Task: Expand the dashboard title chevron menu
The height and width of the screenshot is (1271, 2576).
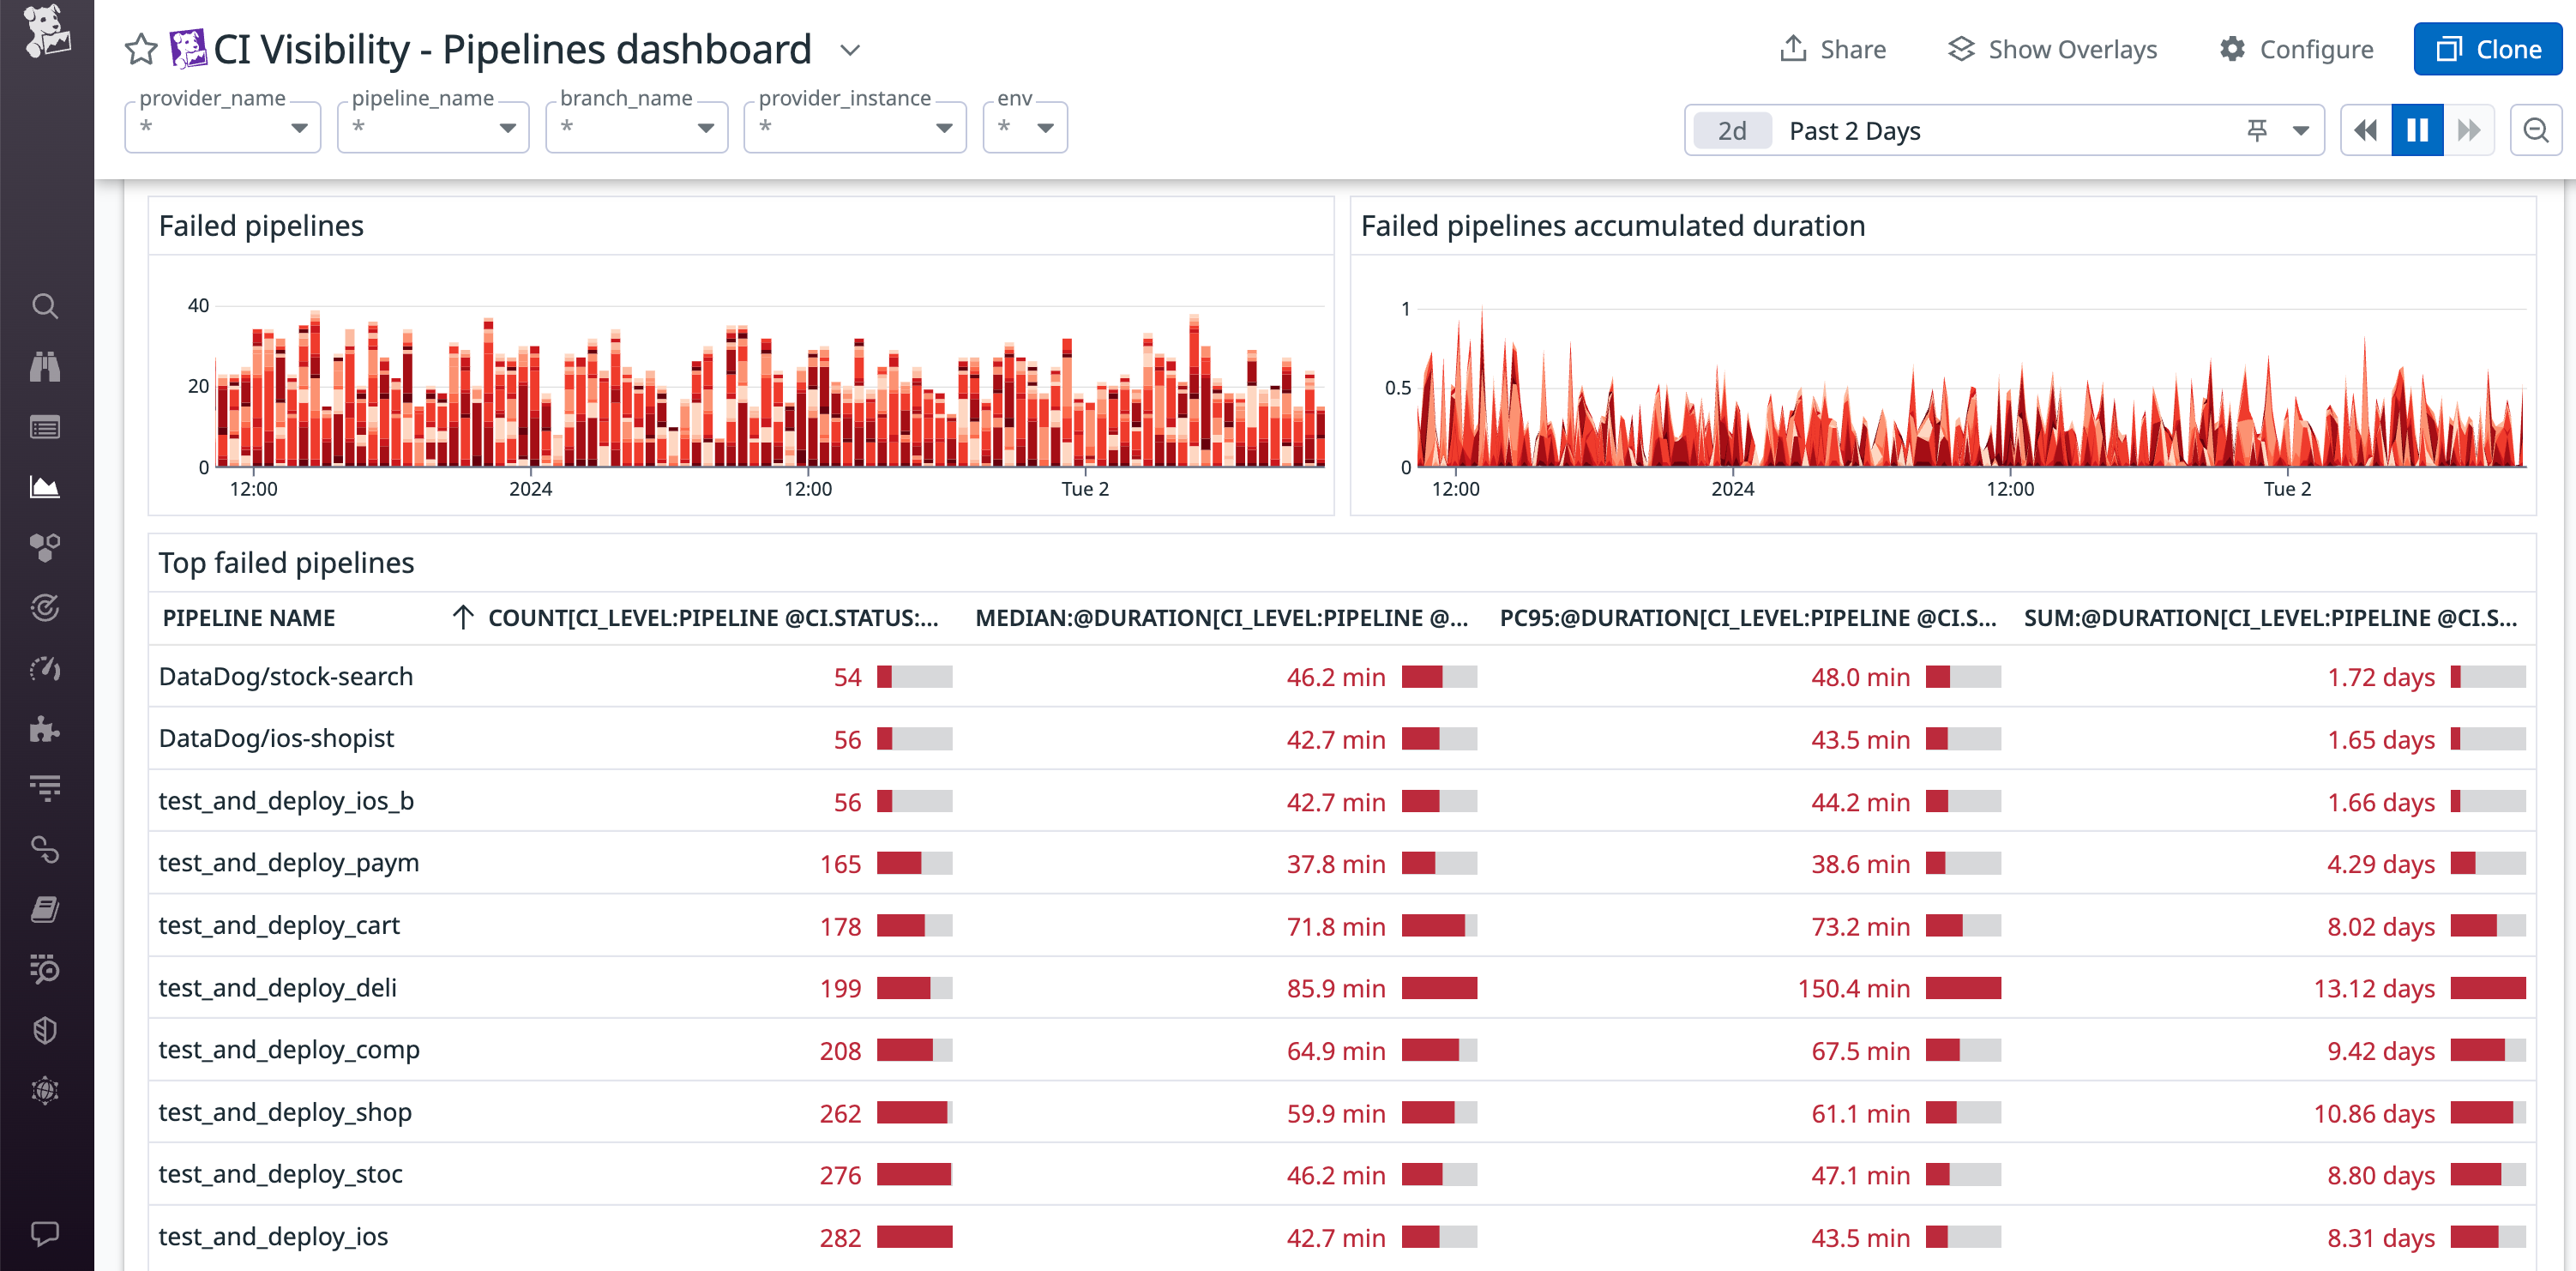Action: pyautogui.click(x=849, y=50)
